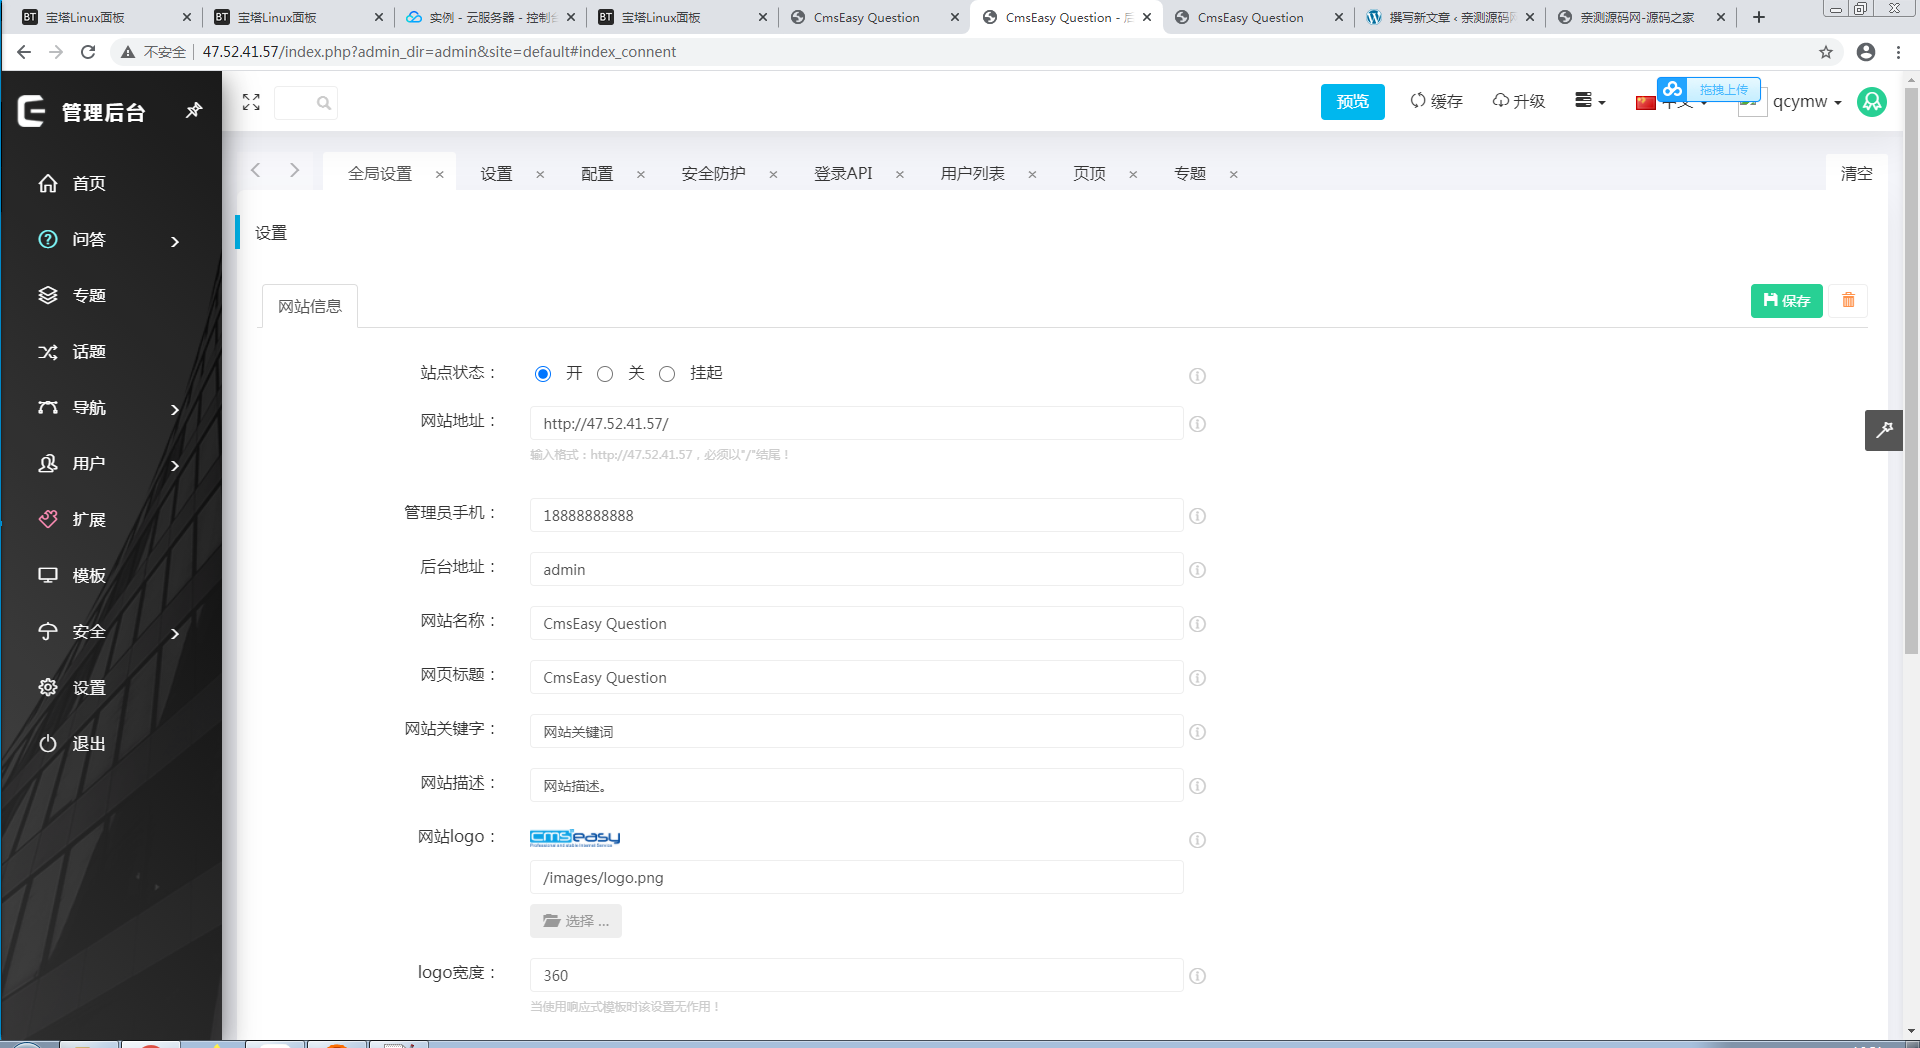This screenshot has width=1920, height=1048.
Task: Bookmark this page with the star icon
Action: (x=1826, y=52)
